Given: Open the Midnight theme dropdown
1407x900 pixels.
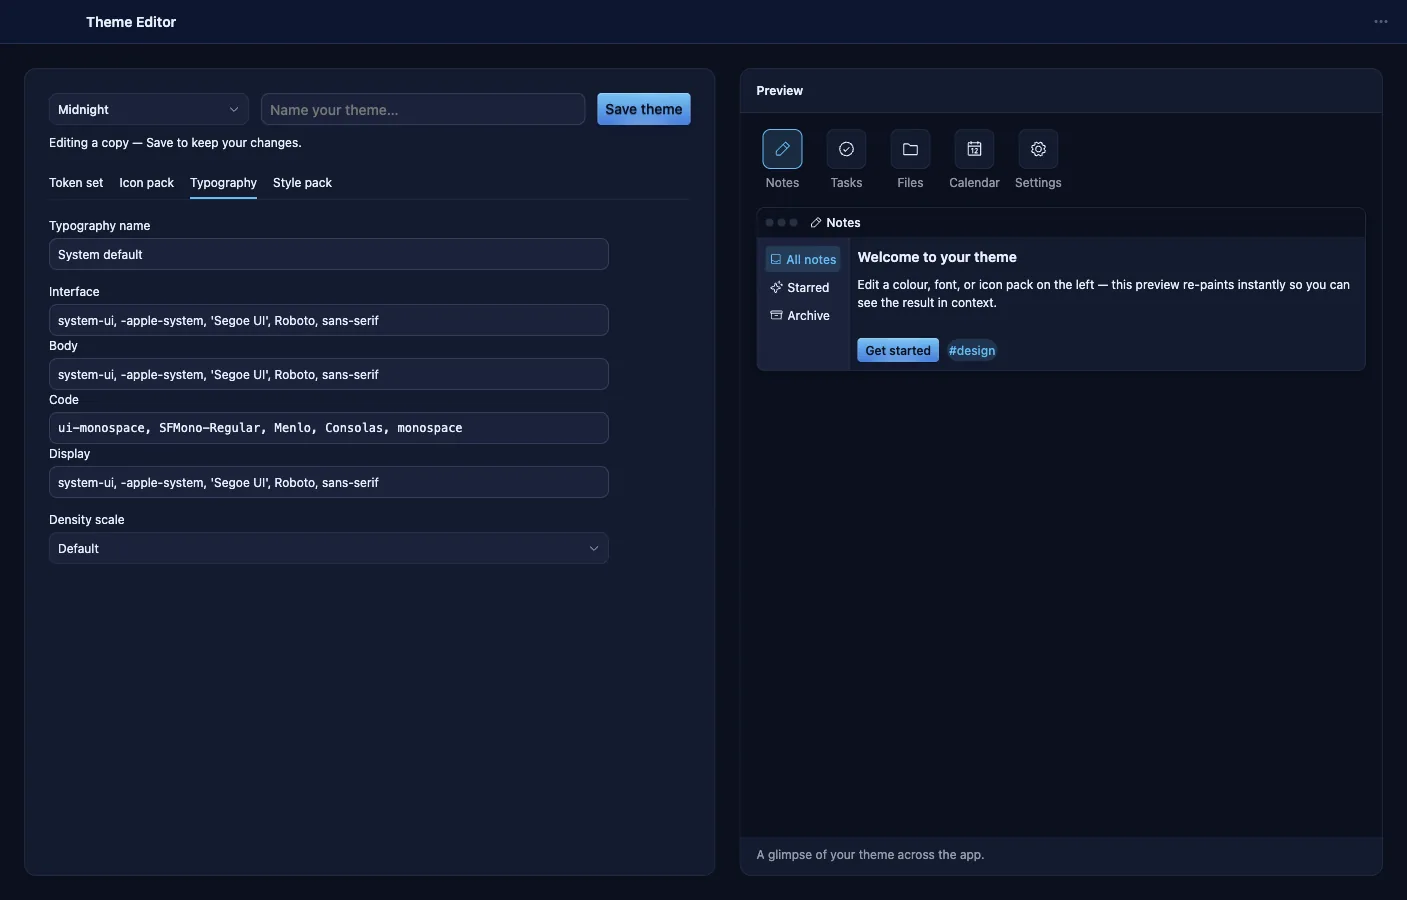Looking at the screenshot, I should coord(149,110).
